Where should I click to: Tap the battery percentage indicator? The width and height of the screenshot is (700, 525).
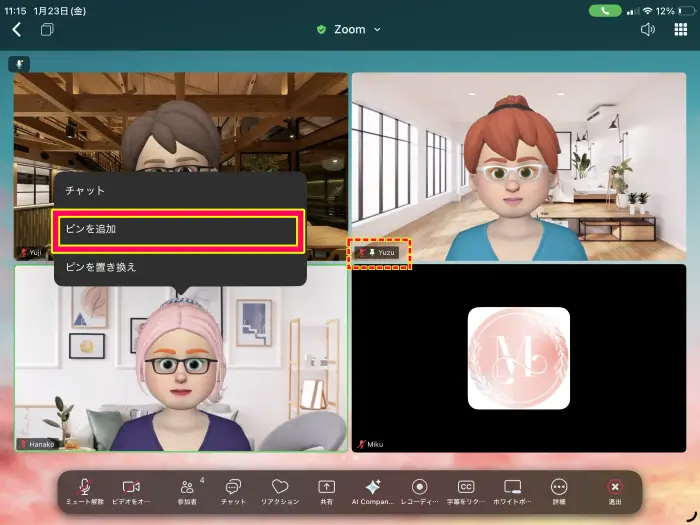pos(665,11)
